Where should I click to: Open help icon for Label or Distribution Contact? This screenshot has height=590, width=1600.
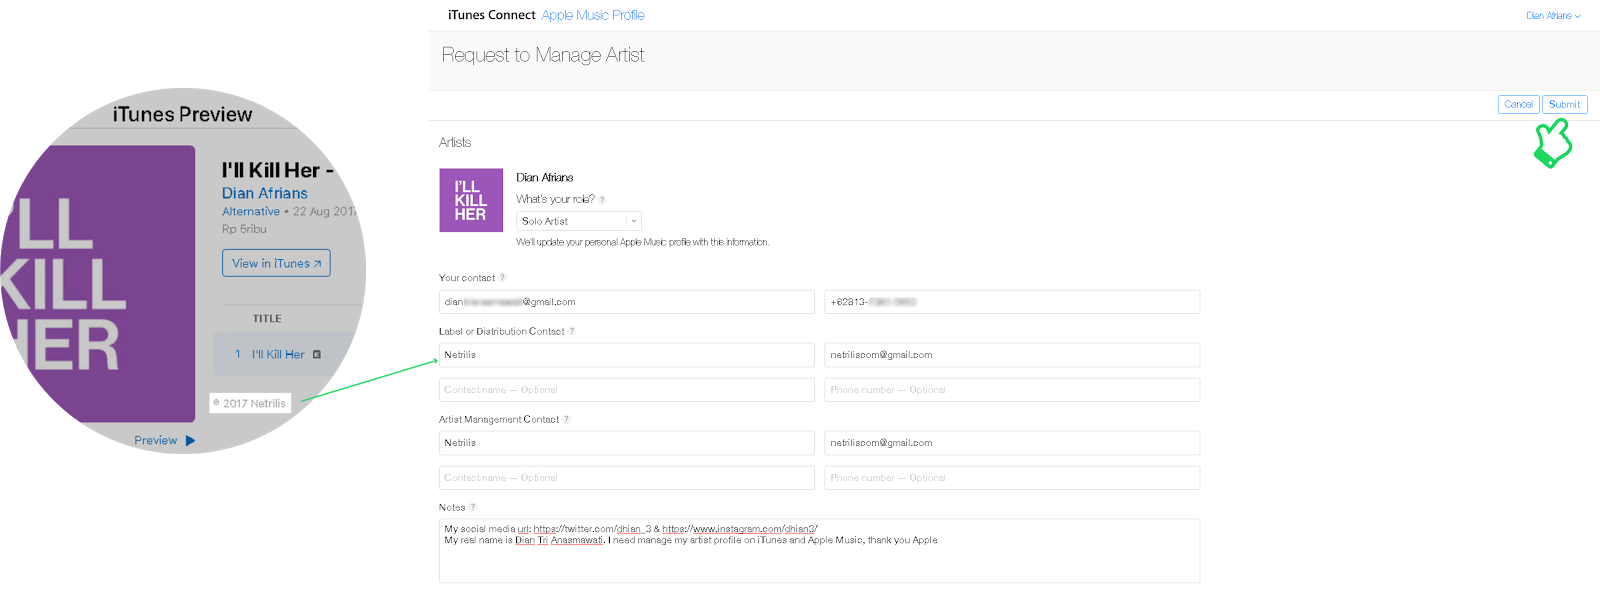click(572, 331)
